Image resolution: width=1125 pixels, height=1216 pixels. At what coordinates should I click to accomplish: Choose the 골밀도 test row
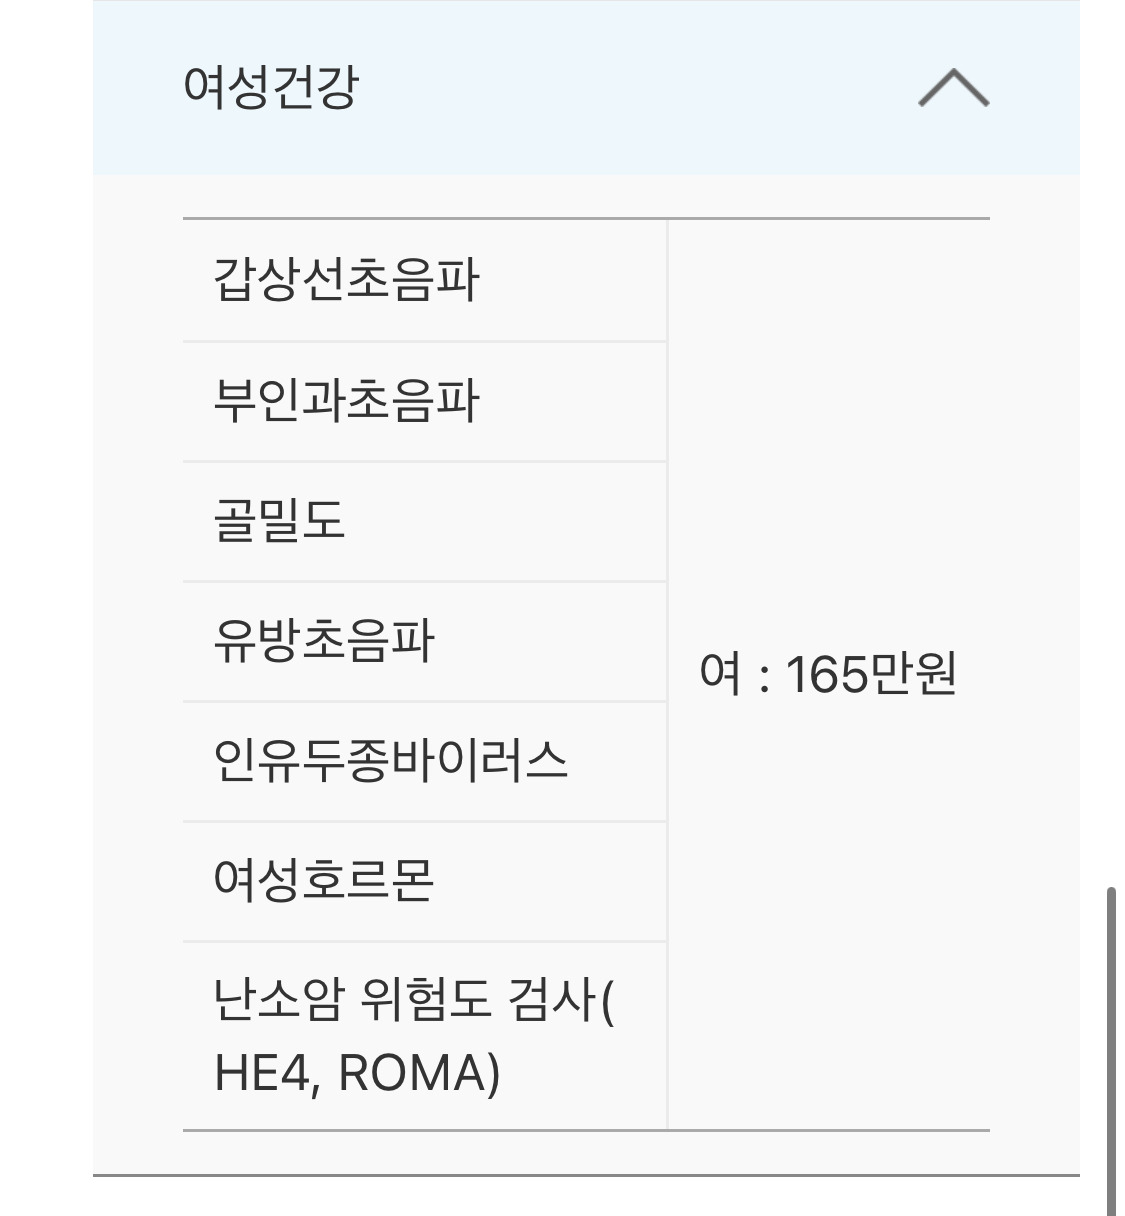(279, 521)
